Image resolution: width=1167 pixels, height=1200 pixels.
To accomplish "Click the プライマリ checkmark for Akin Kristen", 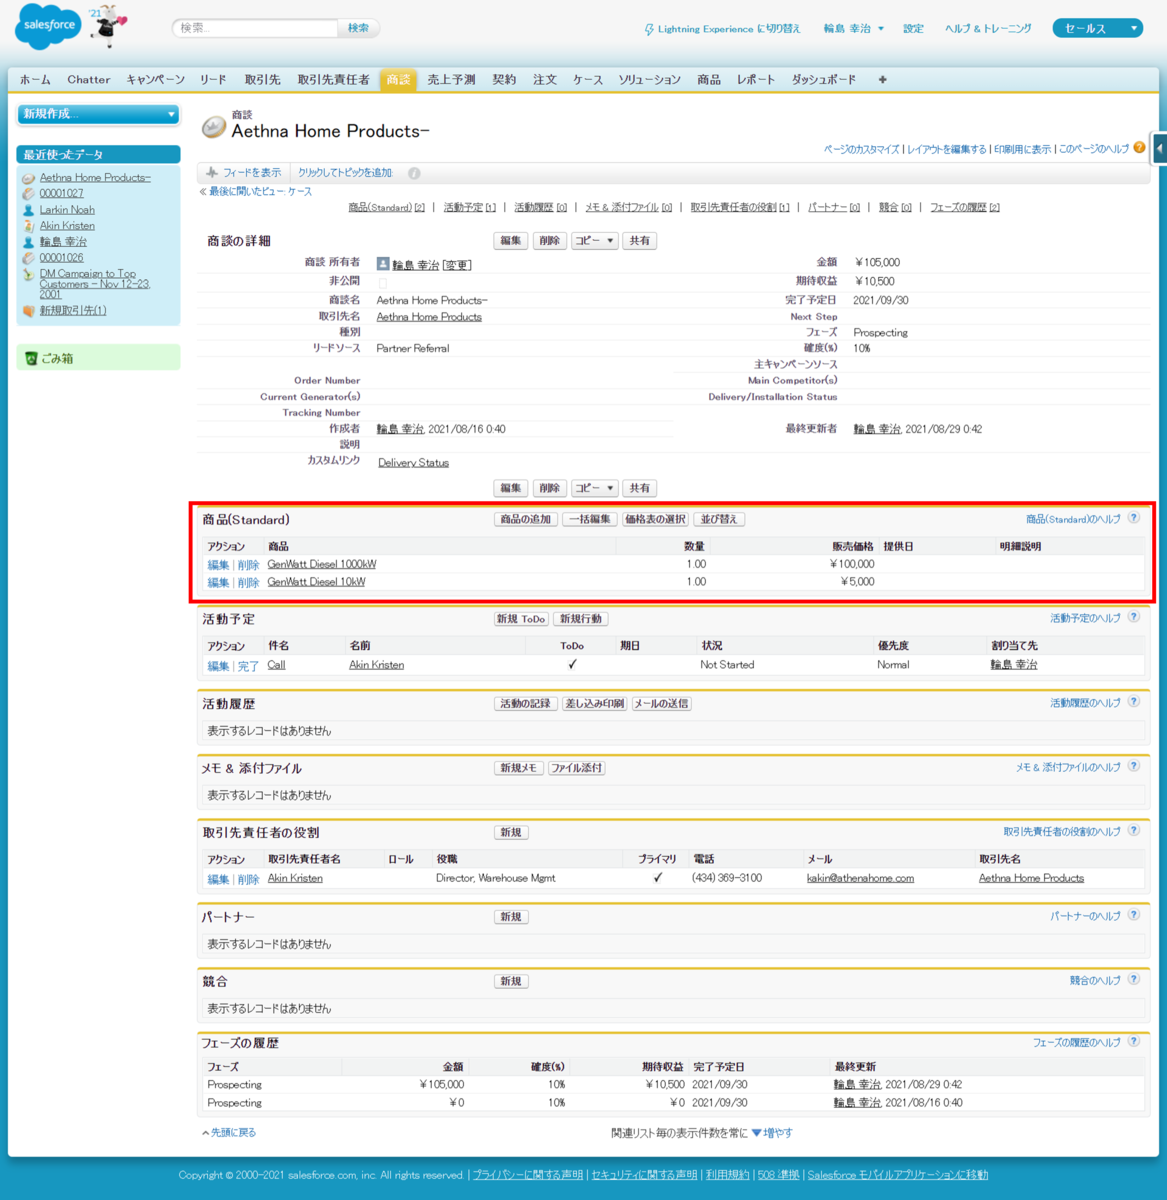I will point(657,878).
